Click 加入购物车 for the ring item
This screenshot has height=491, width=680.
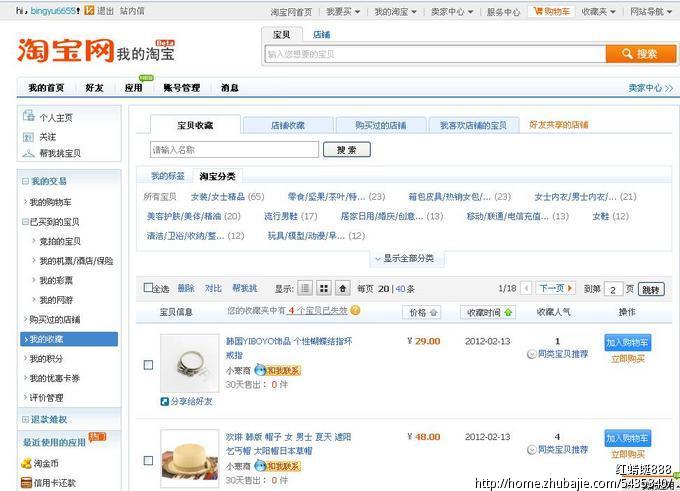[627, 342]
